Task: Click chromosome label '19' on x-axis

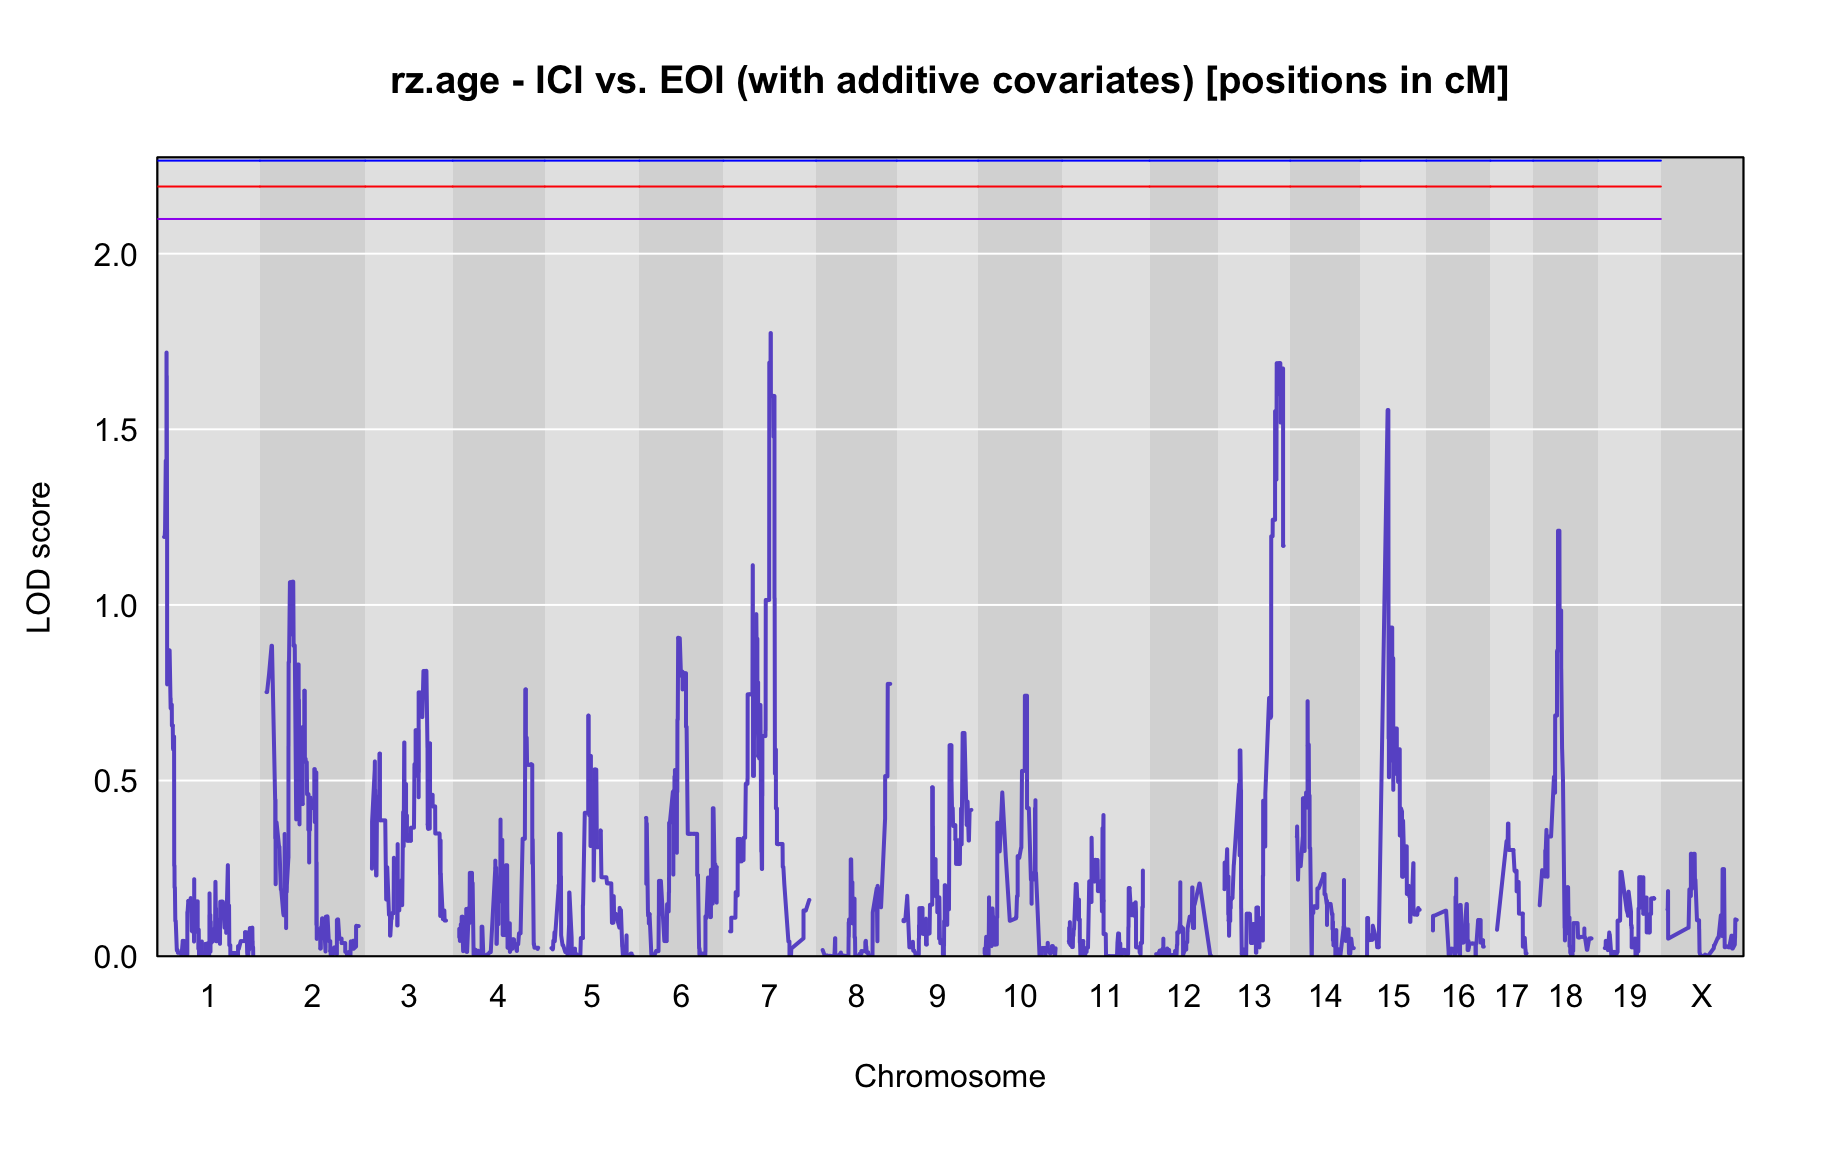Action: pyautogui.click(x=1630, y=996)
